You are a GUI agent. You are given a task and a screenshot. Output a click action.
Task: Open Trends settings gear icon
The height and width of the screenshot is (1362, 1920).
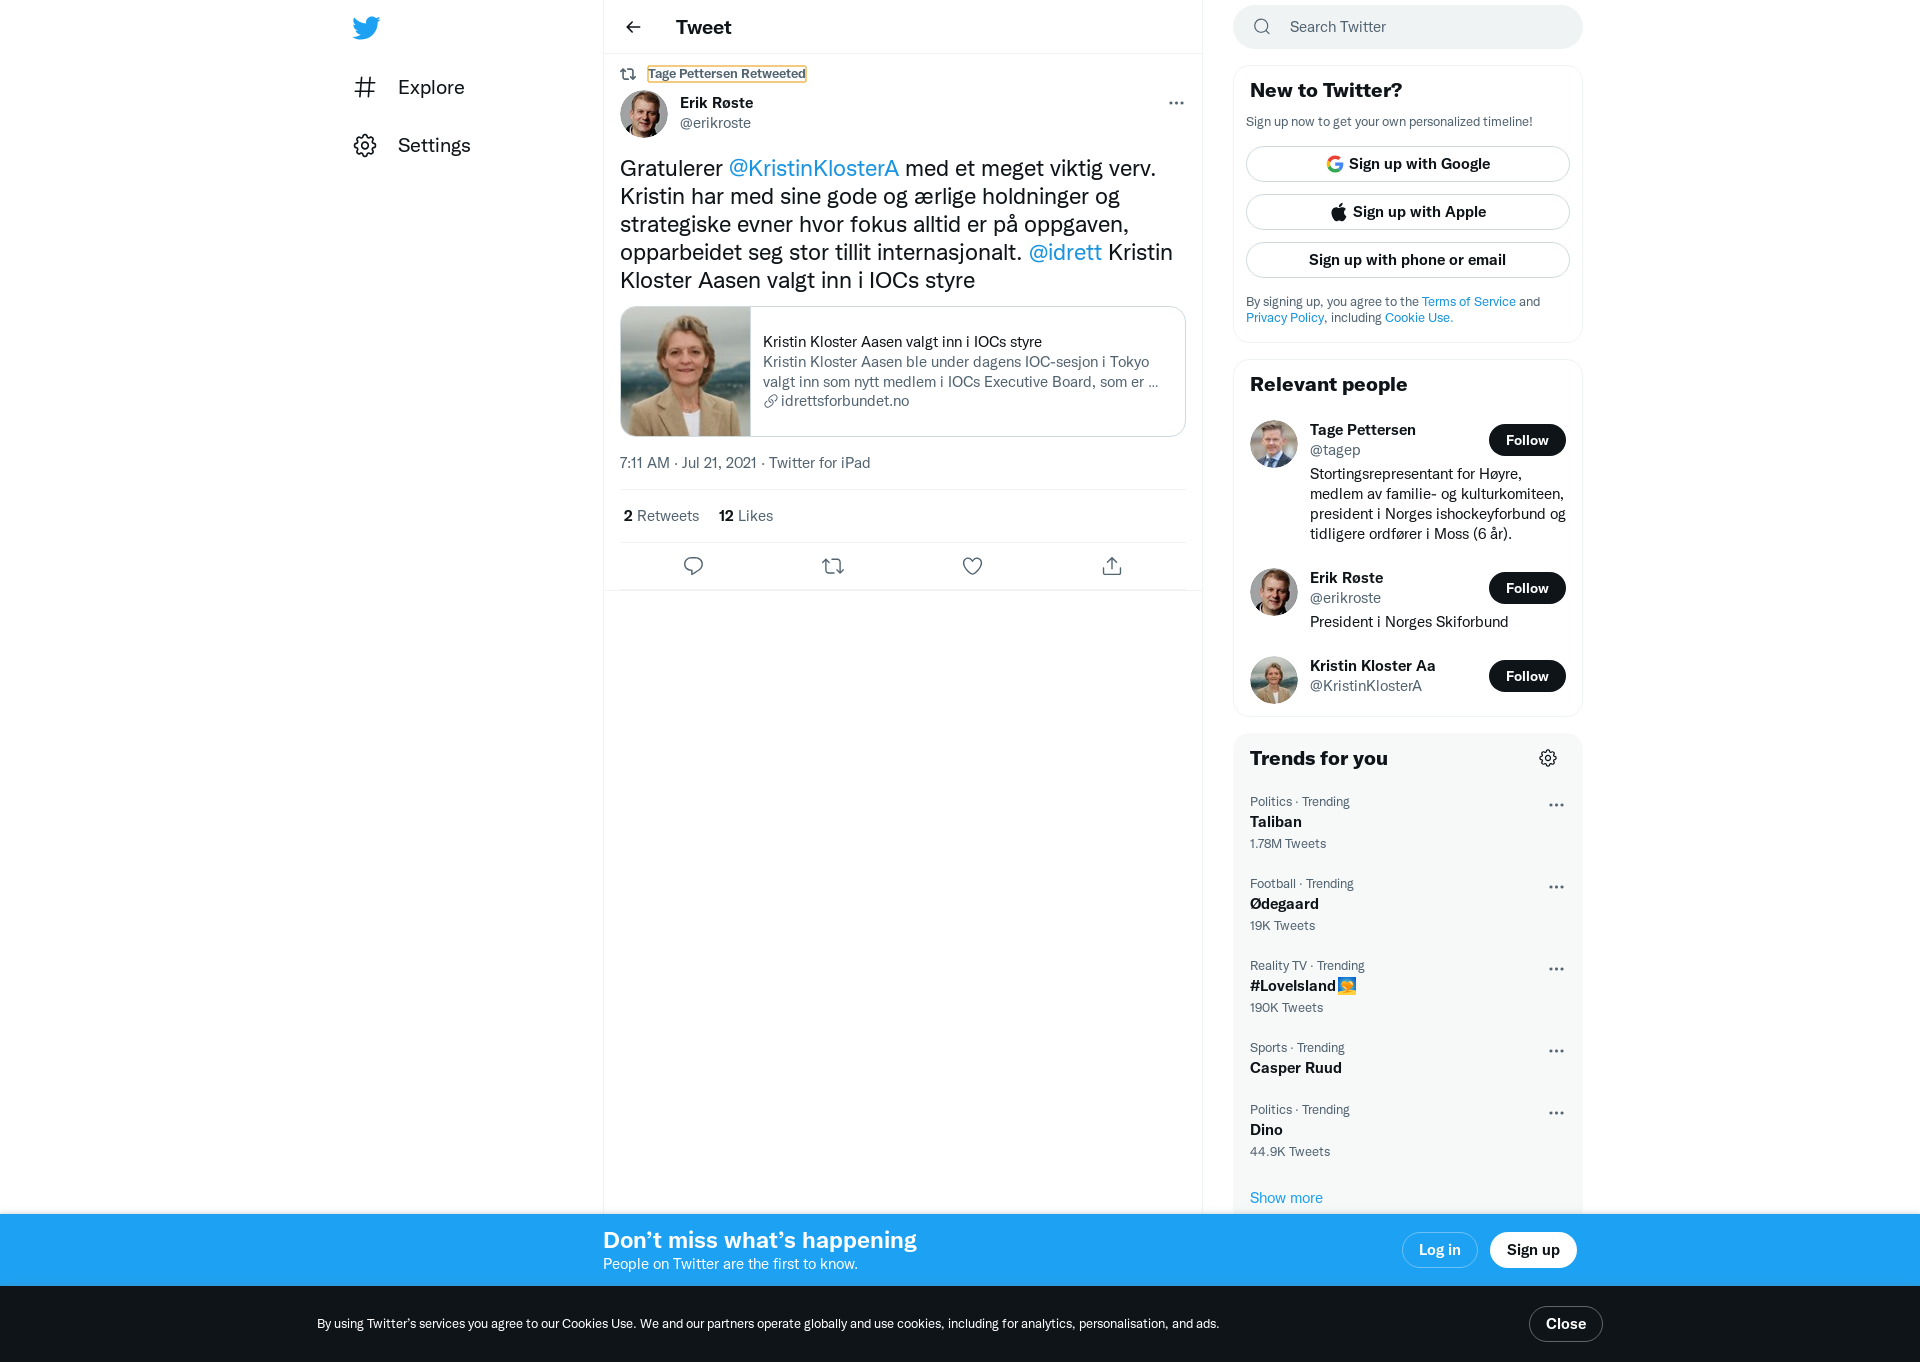(1548, 758)
